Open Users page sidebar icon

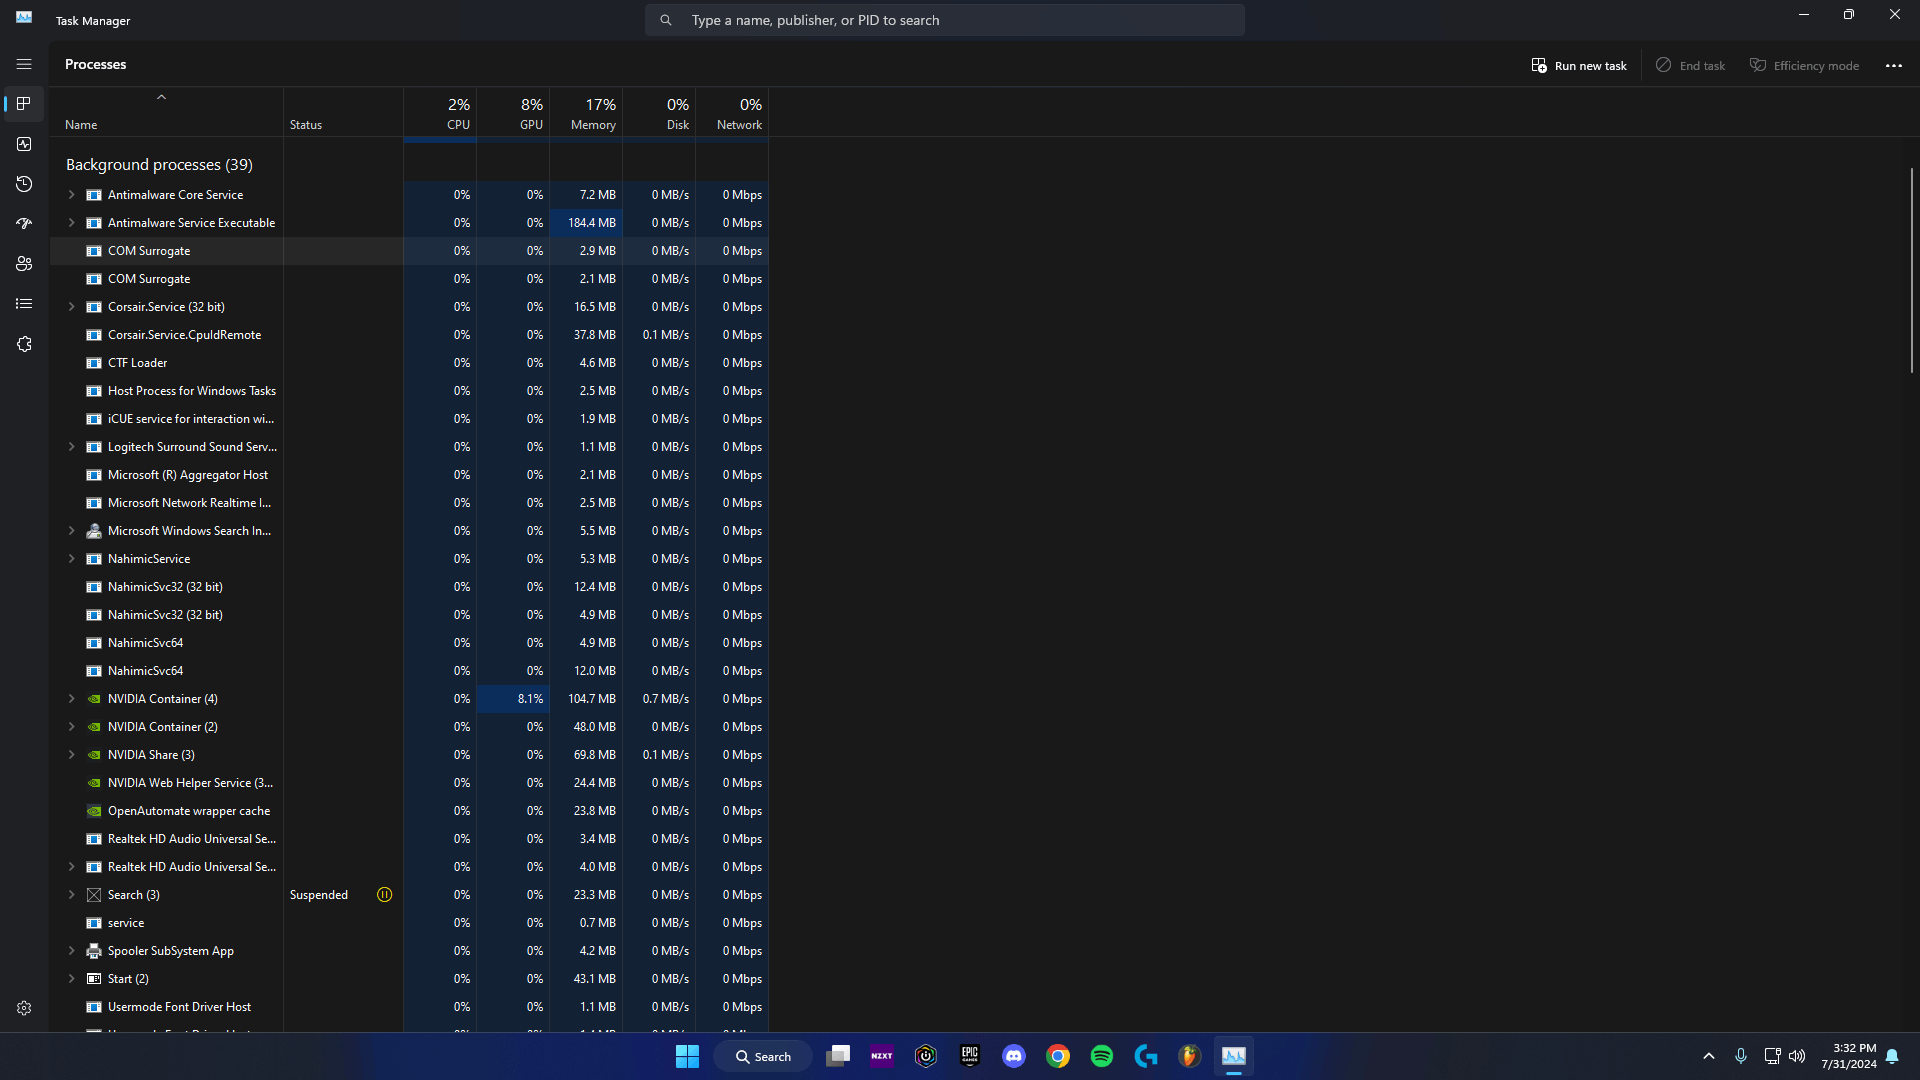[x=24, y=264]
